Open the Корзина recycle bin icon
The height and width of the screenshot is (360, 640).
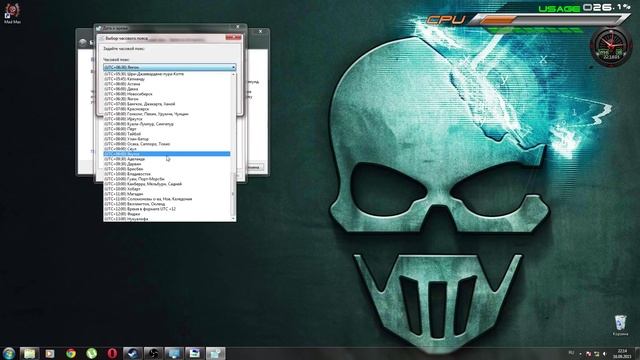620,326
